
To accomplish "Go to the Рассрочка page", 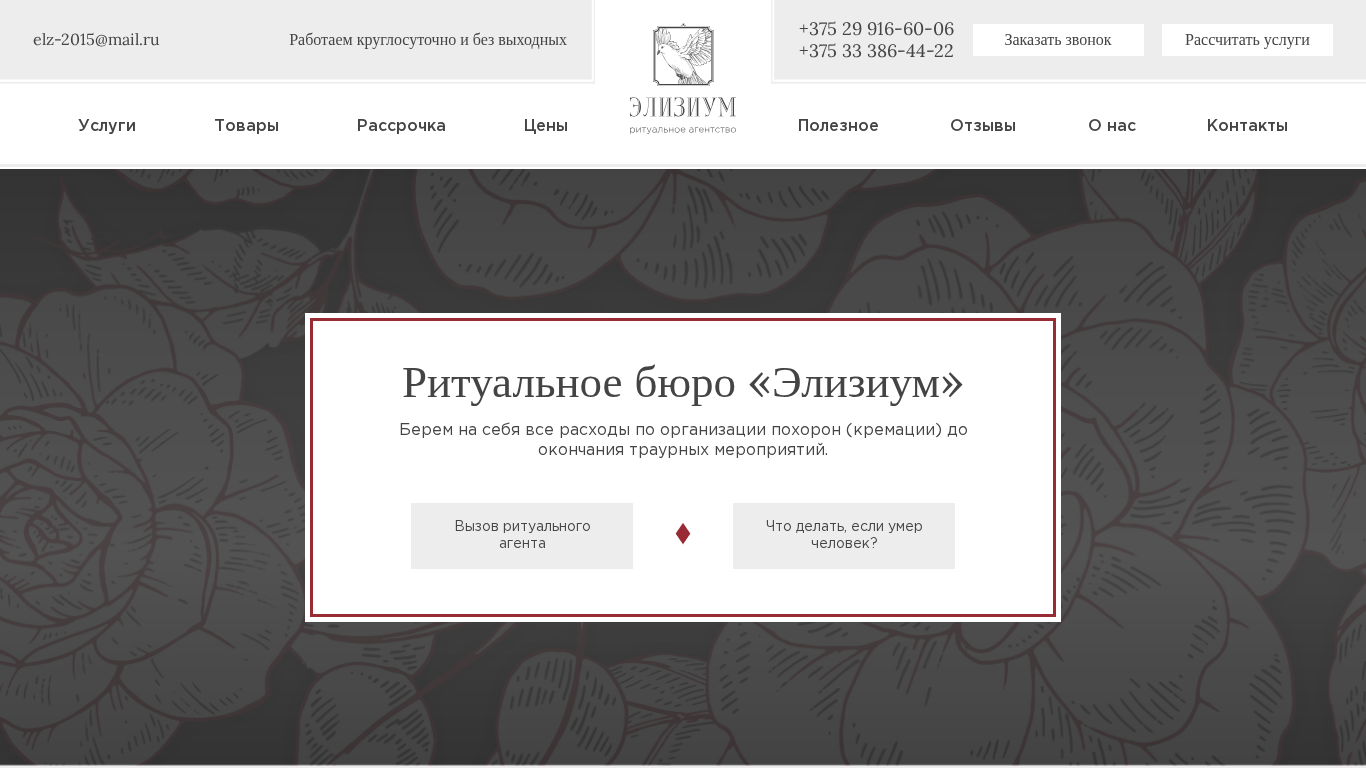I will click(401, 126).
